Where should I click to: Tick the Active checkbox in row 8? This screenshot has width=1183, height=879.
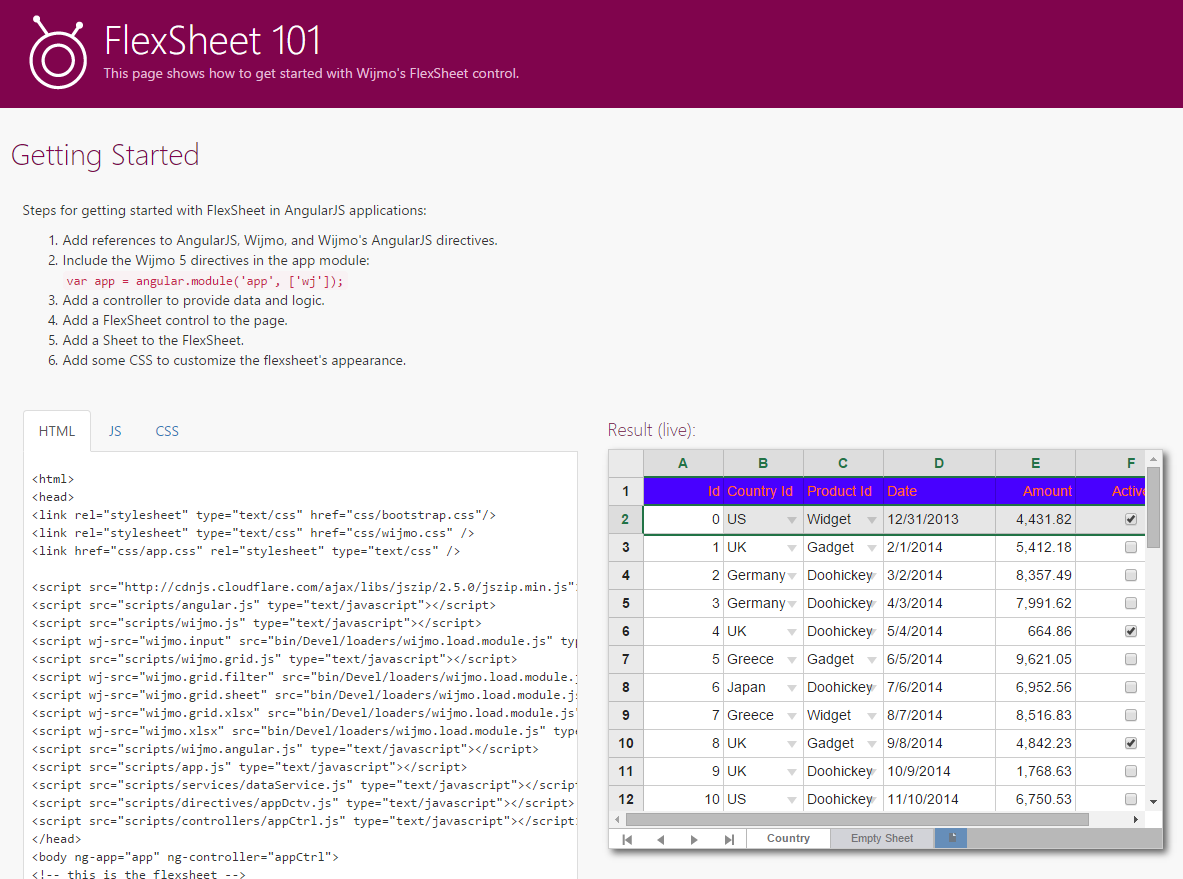(x=1131, y=687)
